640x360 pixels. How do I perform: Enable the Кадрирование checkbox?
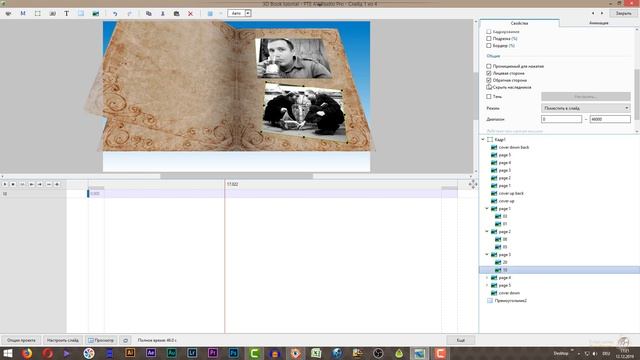click(489, 31)
